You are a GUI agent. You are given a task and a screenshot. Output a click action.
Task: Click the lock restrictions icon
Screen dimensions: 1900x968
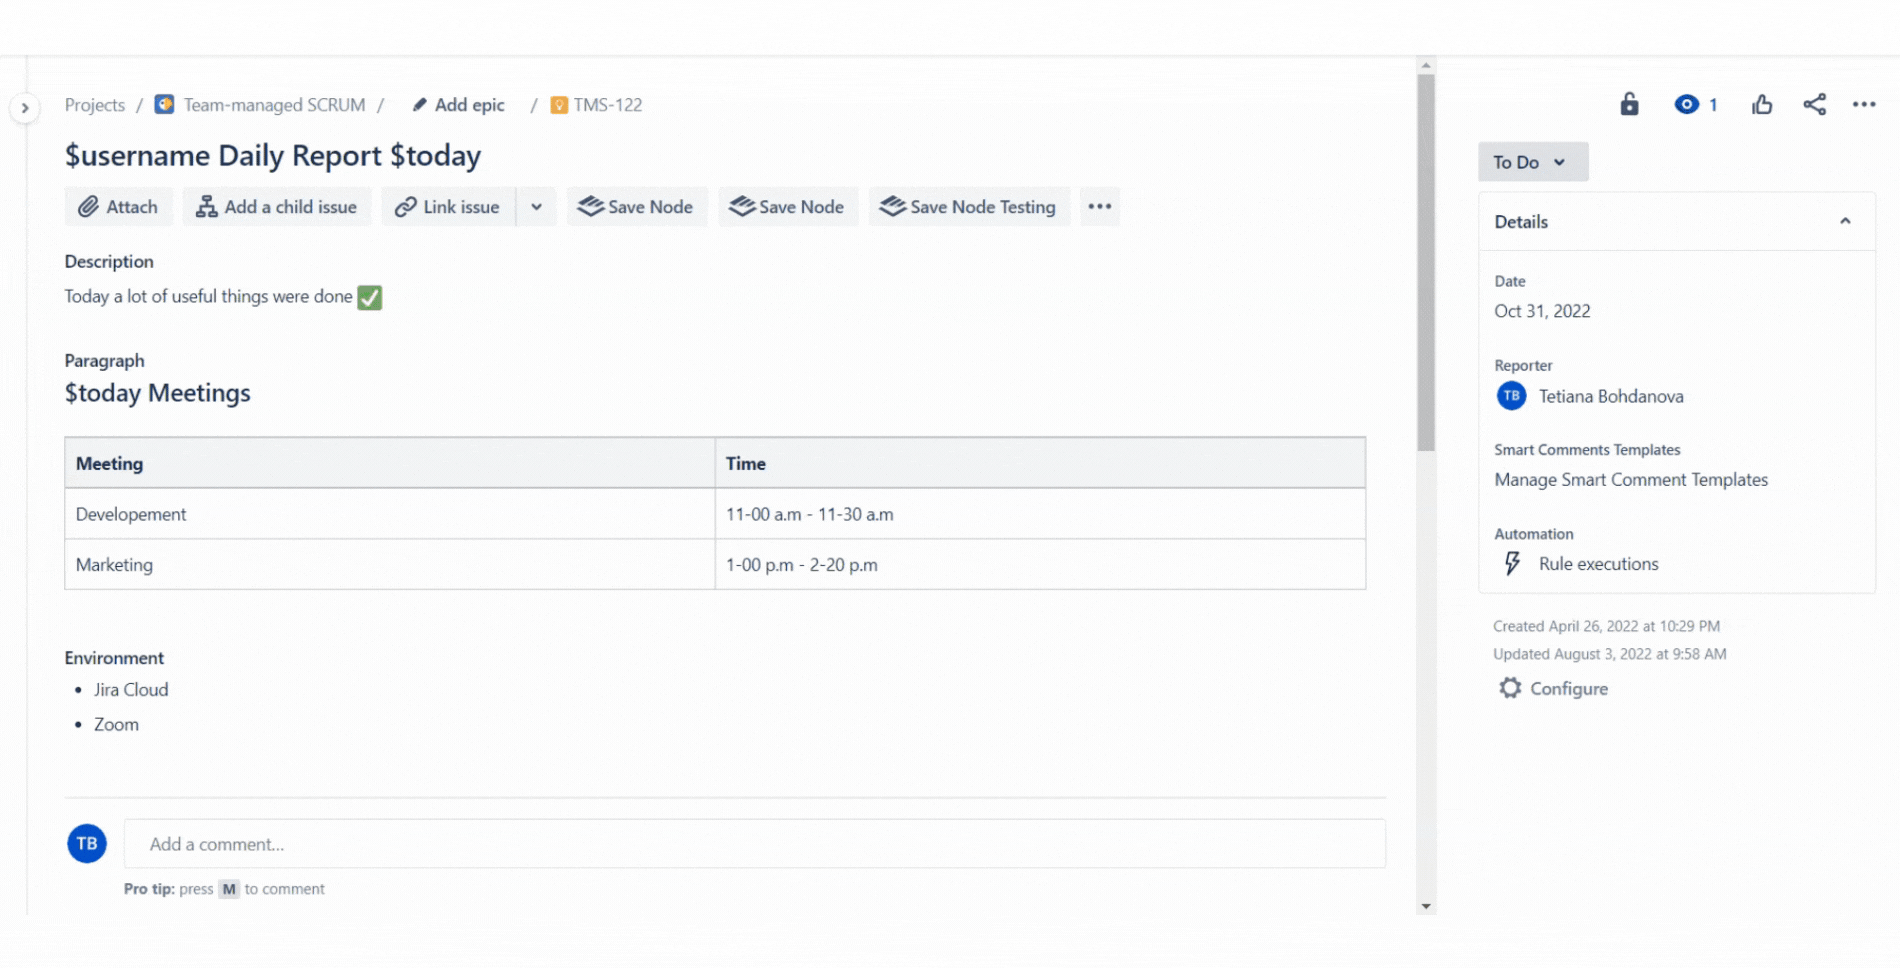(x=1629, y=104)
